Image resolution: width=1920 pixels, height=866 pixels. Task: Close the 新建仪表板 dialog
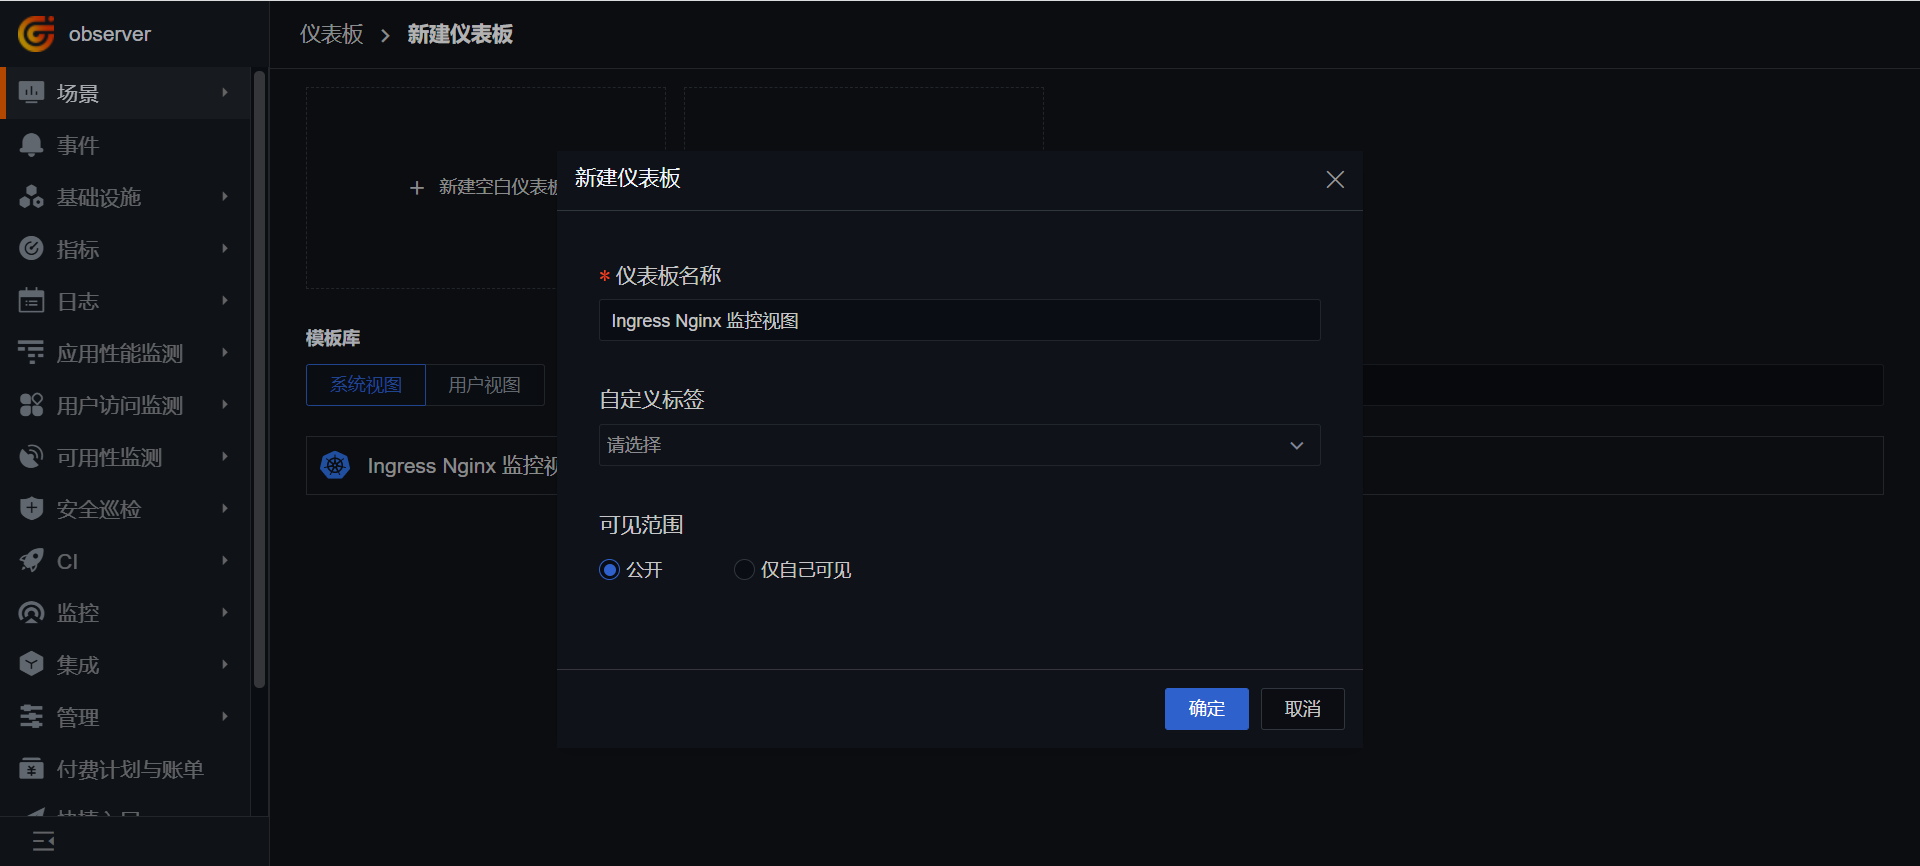(x=1335, y=180)
